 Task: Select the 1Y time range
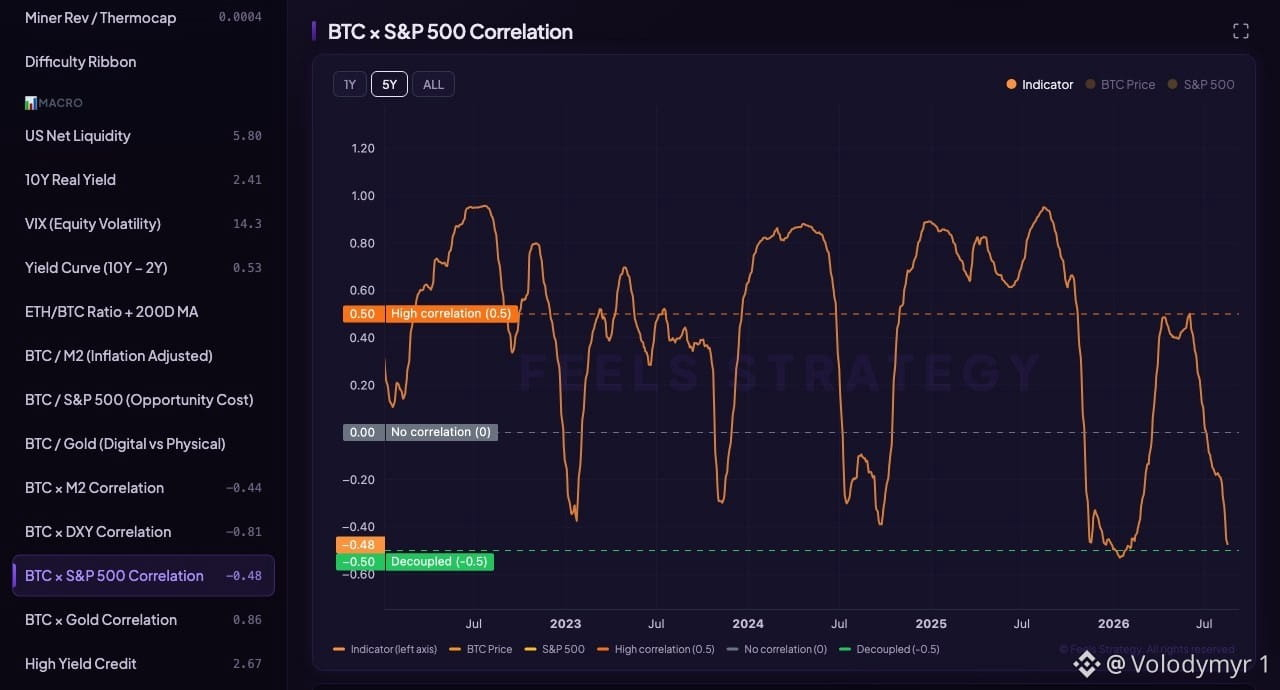(350, 84)
